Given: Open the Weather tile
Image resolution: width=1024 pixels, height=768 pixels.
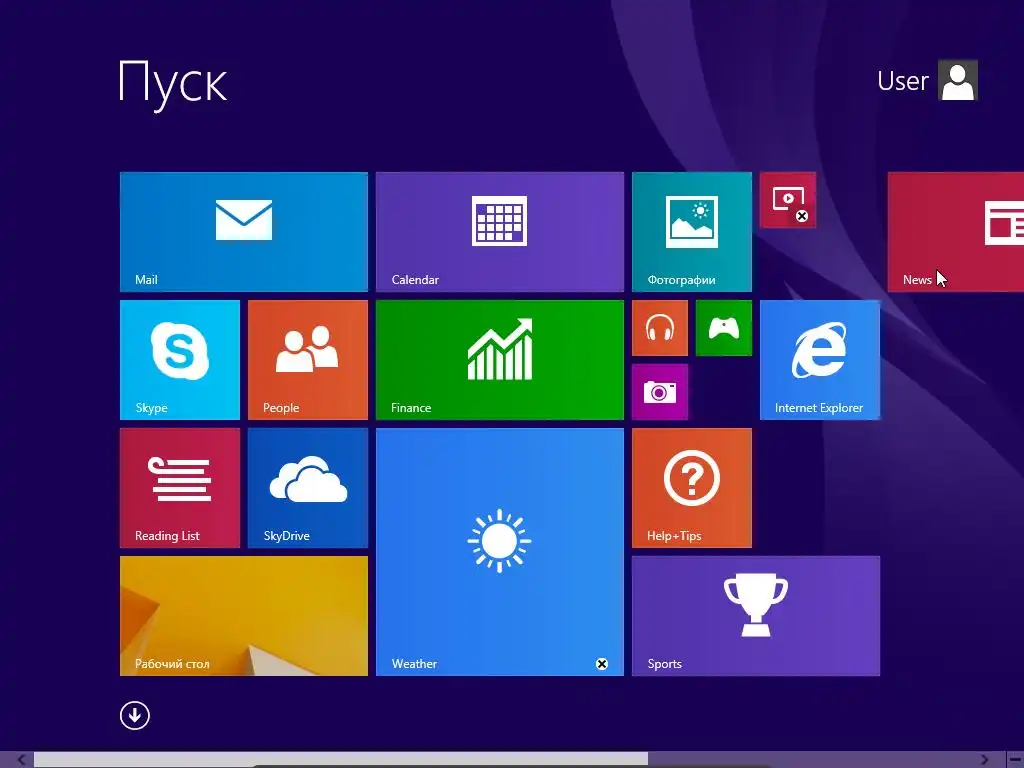Looking at the screenshot, I should pyautogui.click(x=500, y=552).
